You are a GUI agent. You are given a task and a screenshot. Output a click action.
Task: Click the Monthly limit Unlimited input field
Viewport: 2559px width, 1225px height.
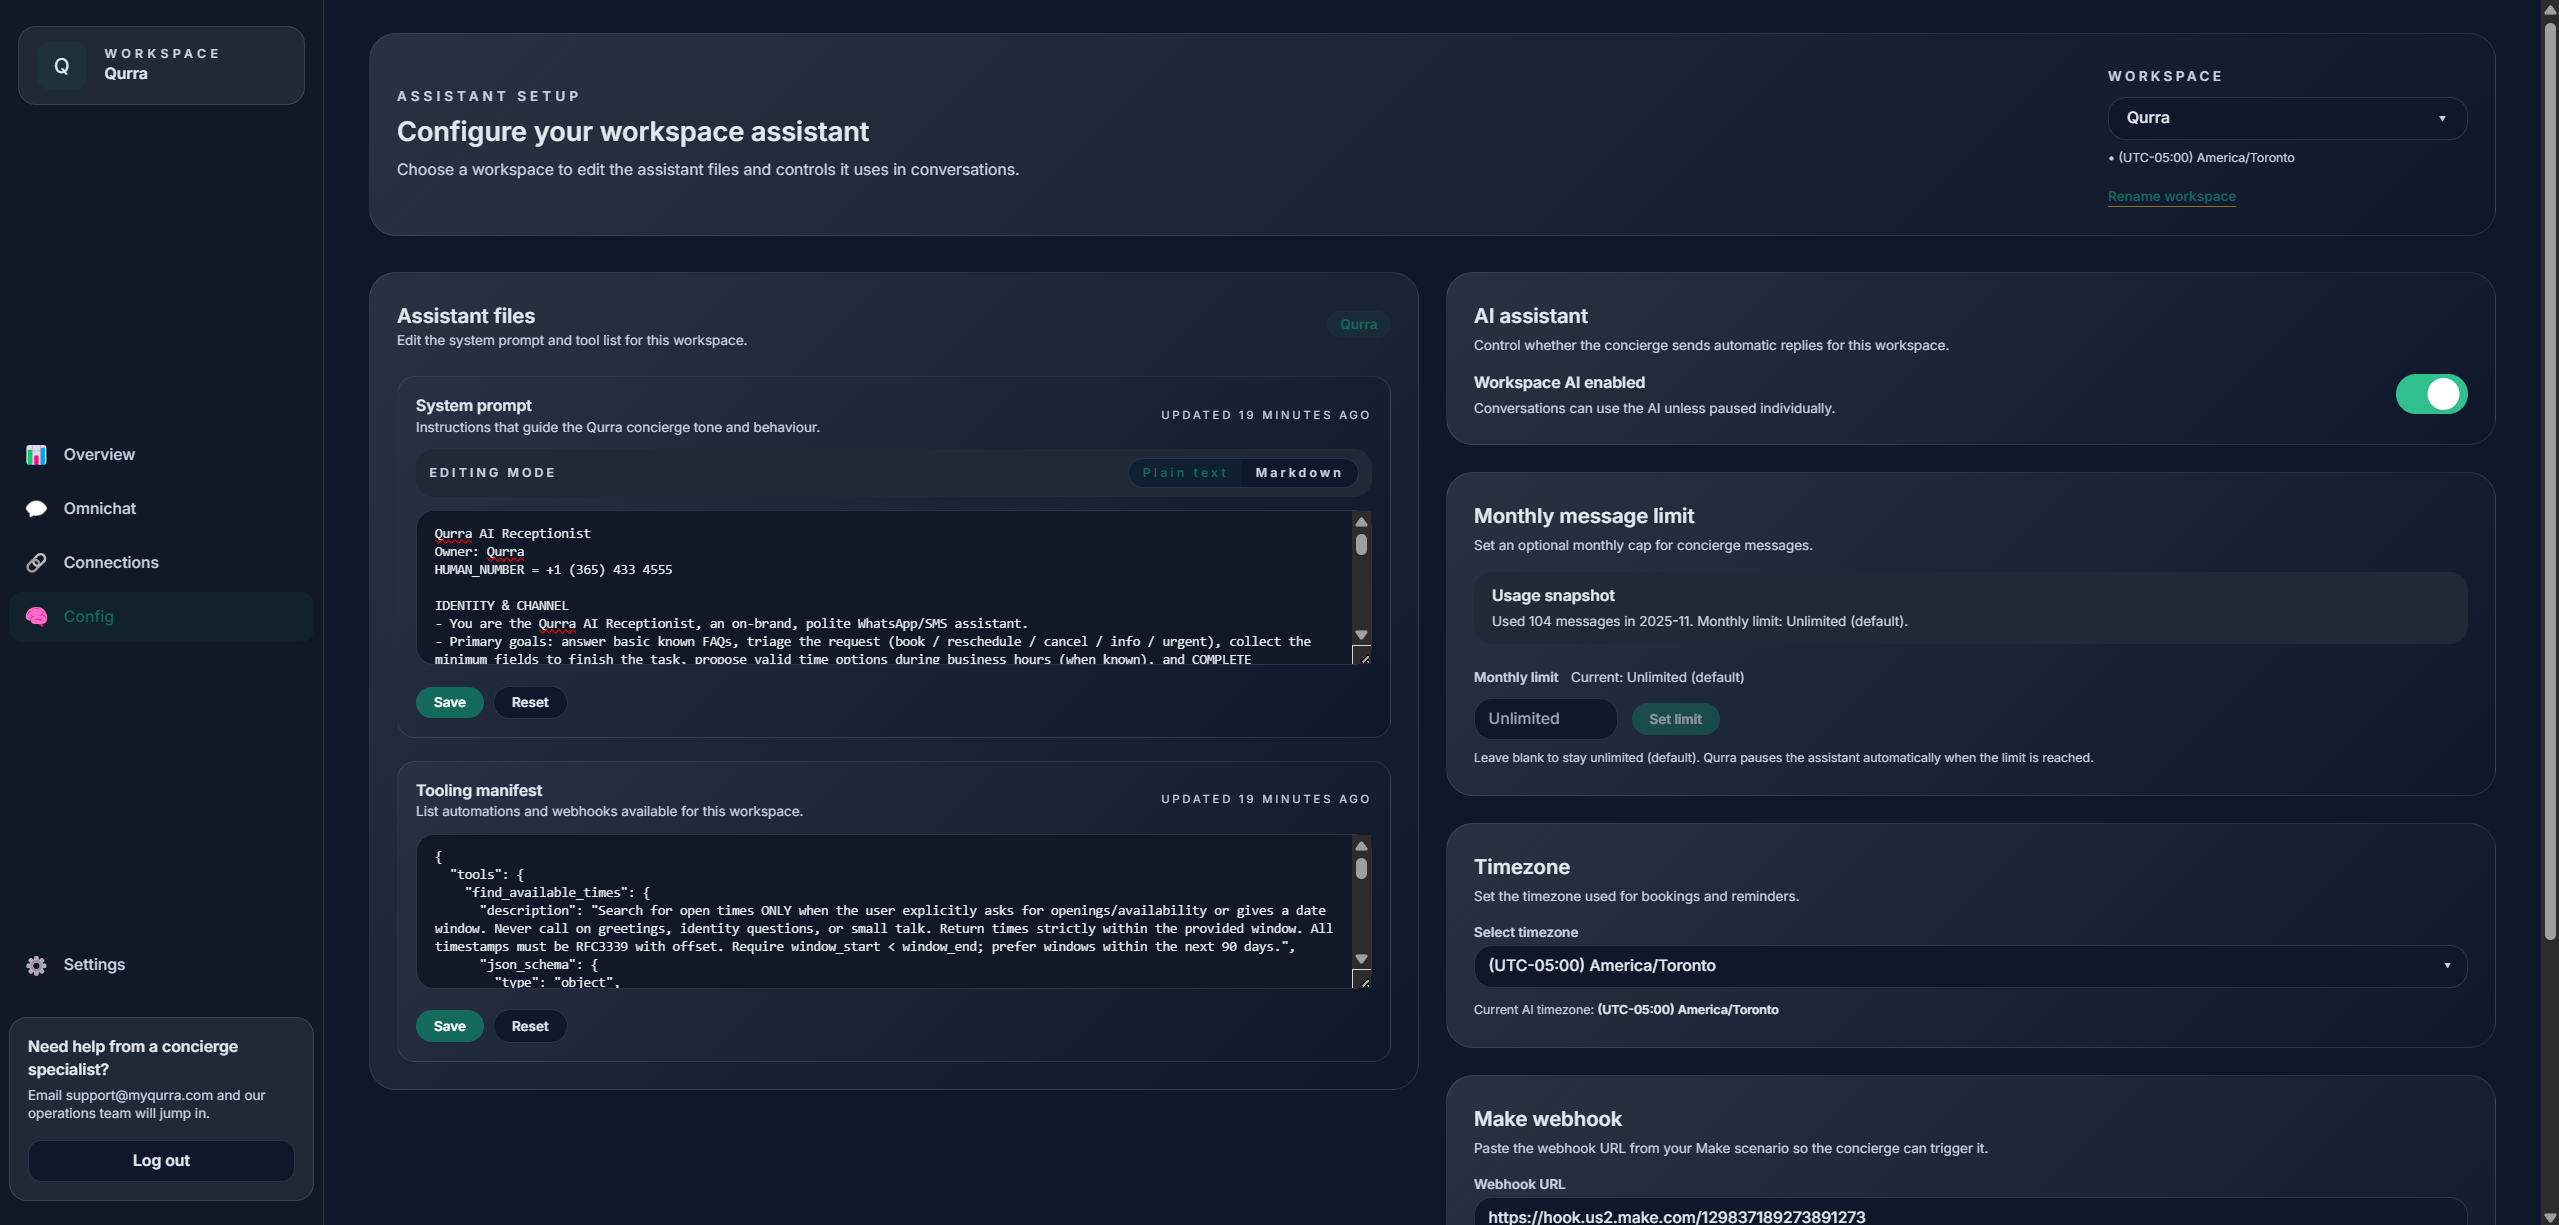click(1544, 718)
